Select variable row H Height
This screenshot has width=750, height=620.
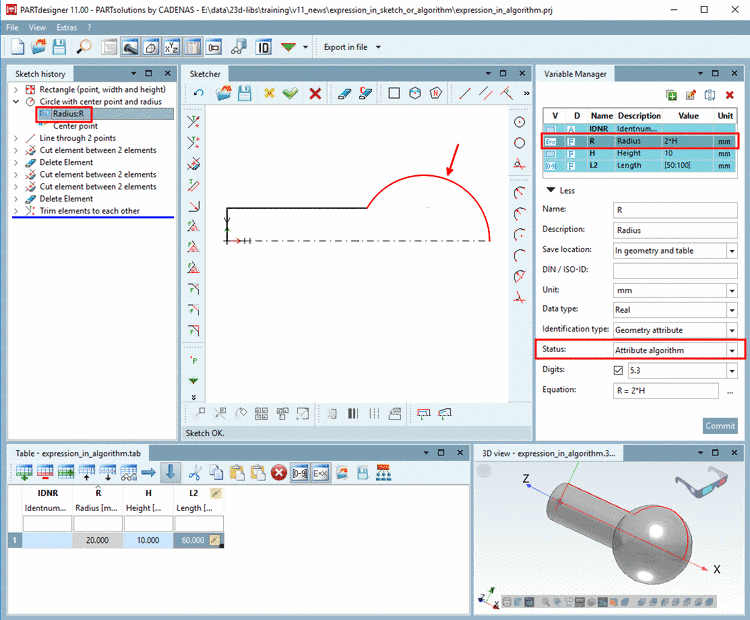(640, 154)
